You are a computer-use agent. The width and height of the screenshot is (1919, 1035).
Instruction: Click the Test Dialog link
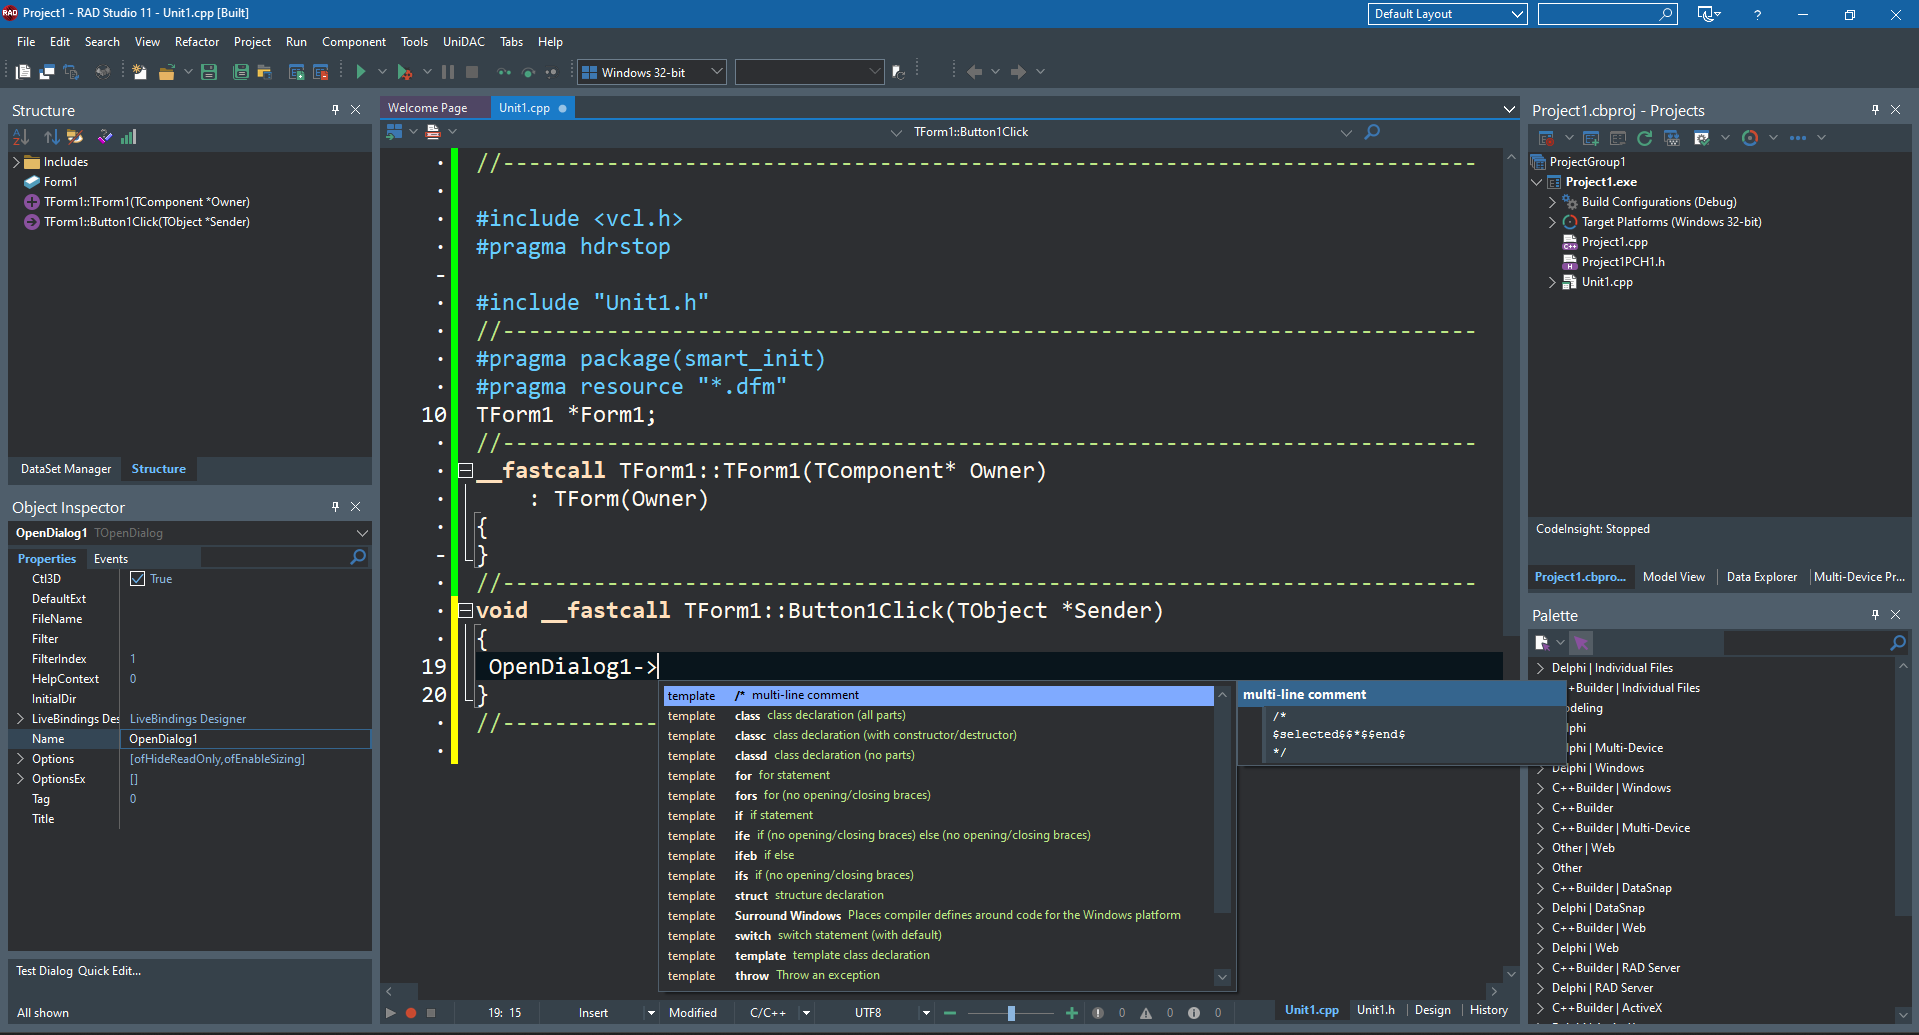click(x=44, y=971)
